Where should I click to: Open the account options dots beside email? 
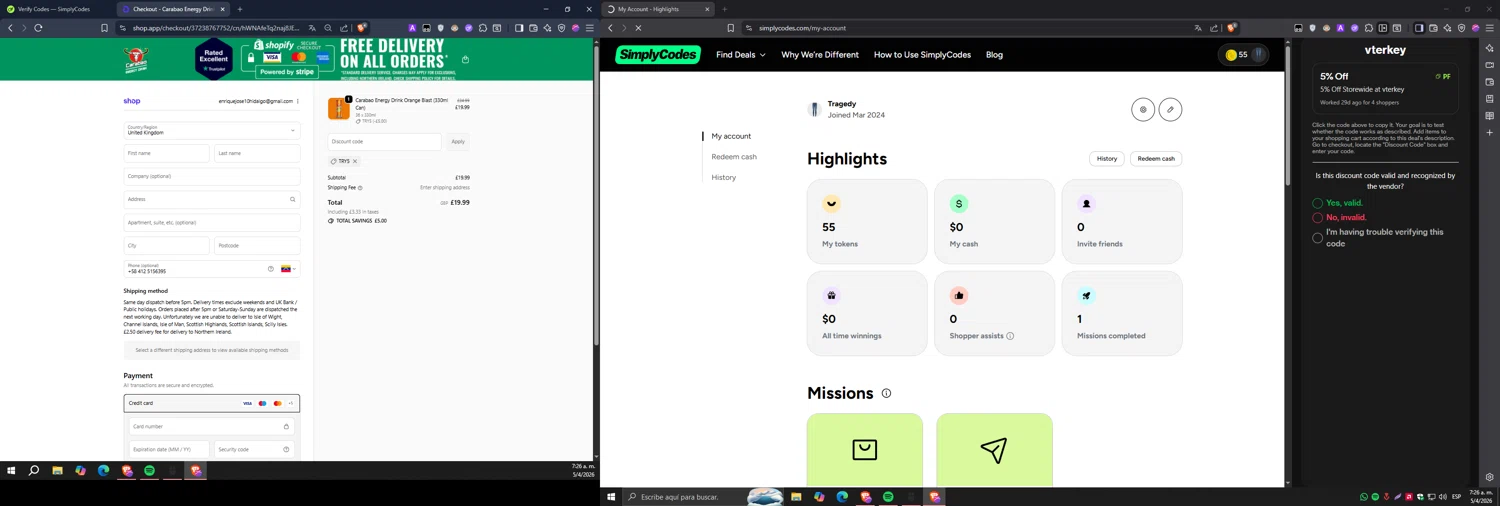pos(298,101)
